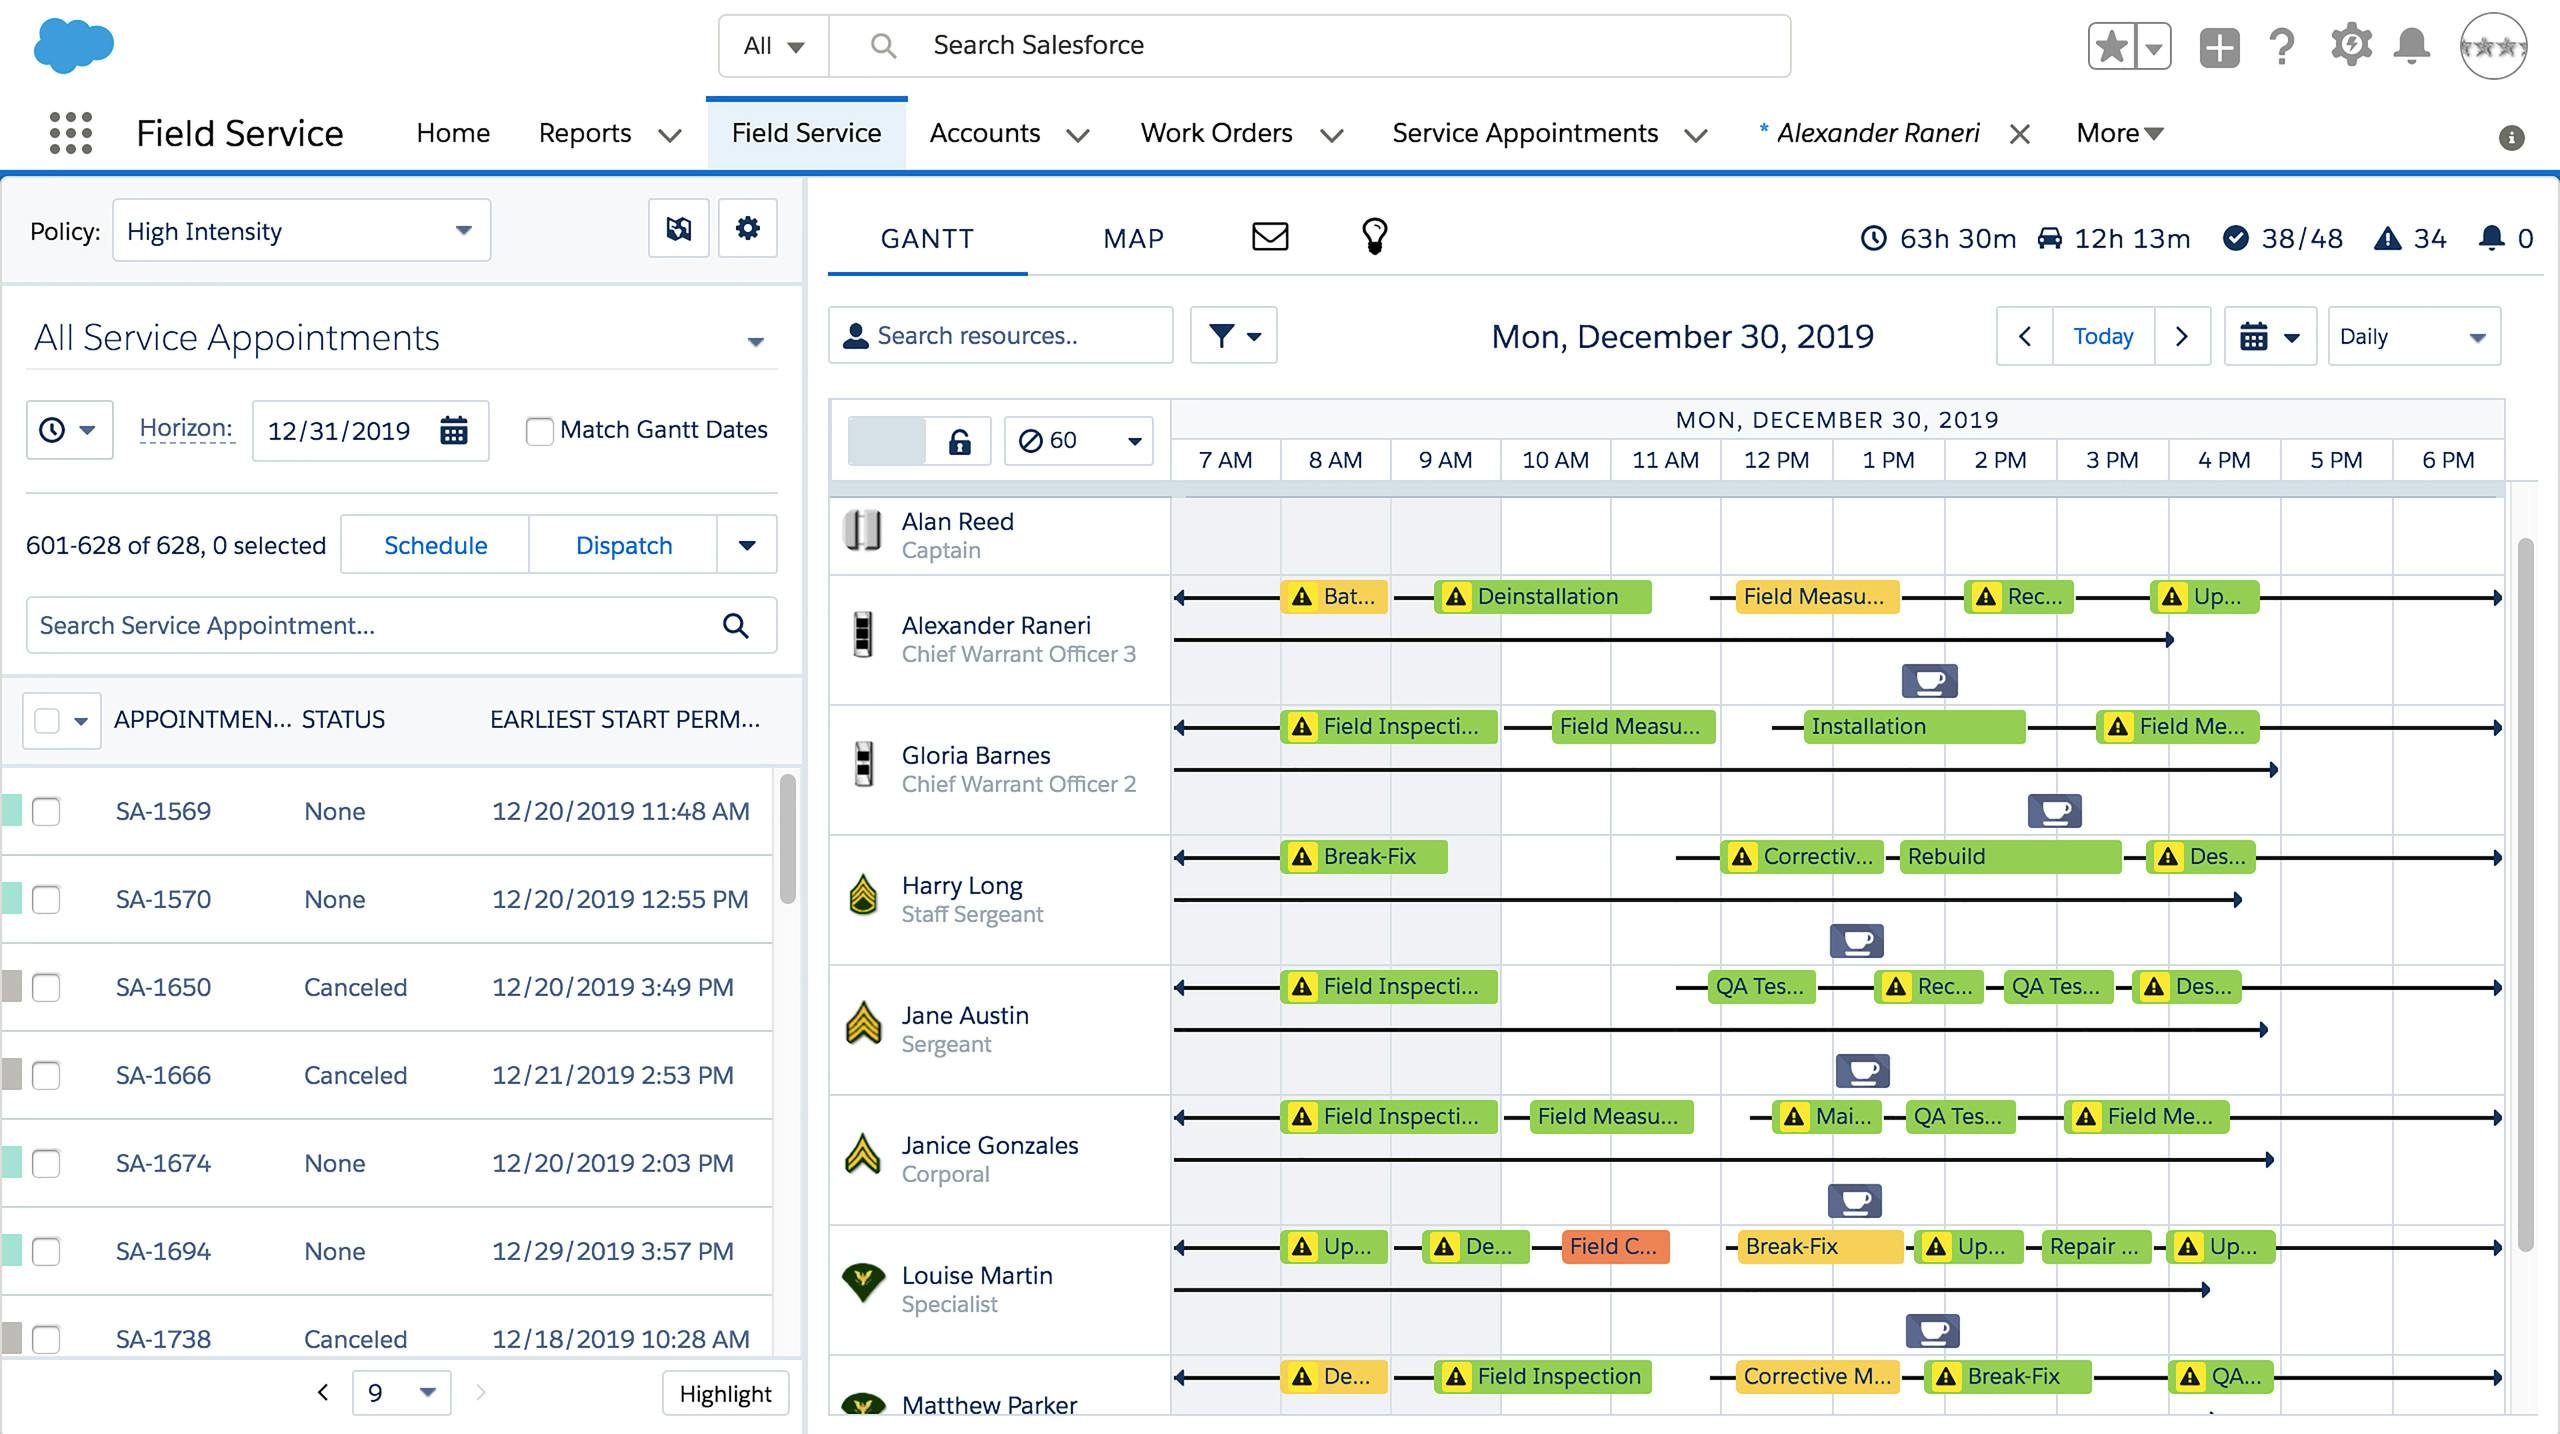Click the Horizon label link
This screenshot has width=2560, height=1434.
click(186, 428)
